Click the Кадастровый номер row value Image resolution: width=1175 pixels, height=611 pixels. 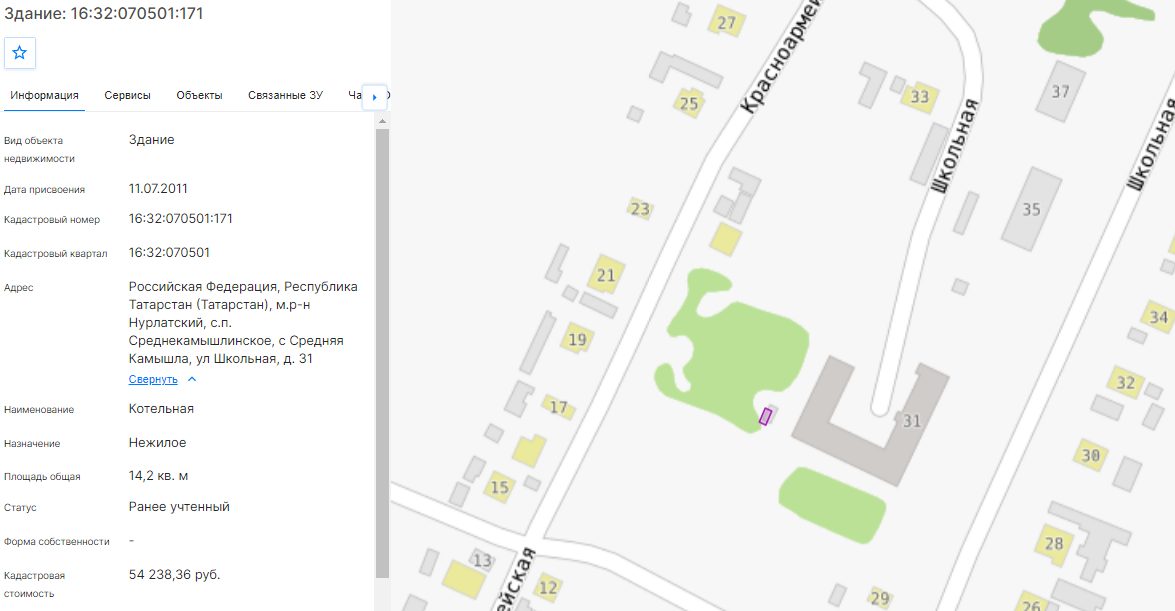tap(181, 219)
